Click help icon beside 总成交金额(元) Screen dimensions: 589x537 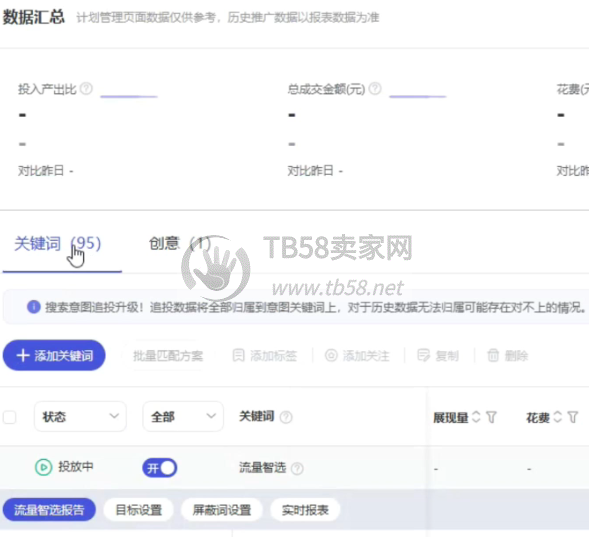coord(375,89)
